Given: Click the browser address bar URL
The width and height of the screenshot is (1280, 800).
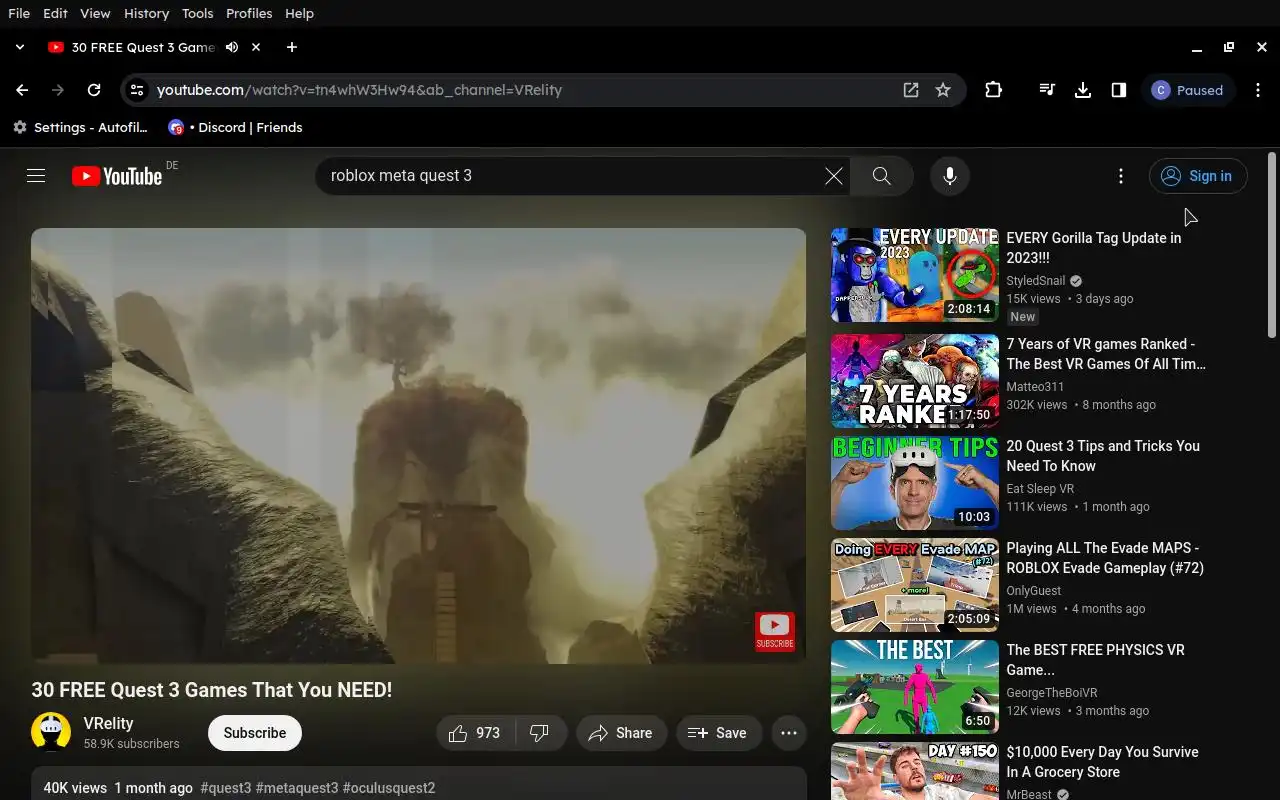Looking at the screenshot, I should [359, 90].
